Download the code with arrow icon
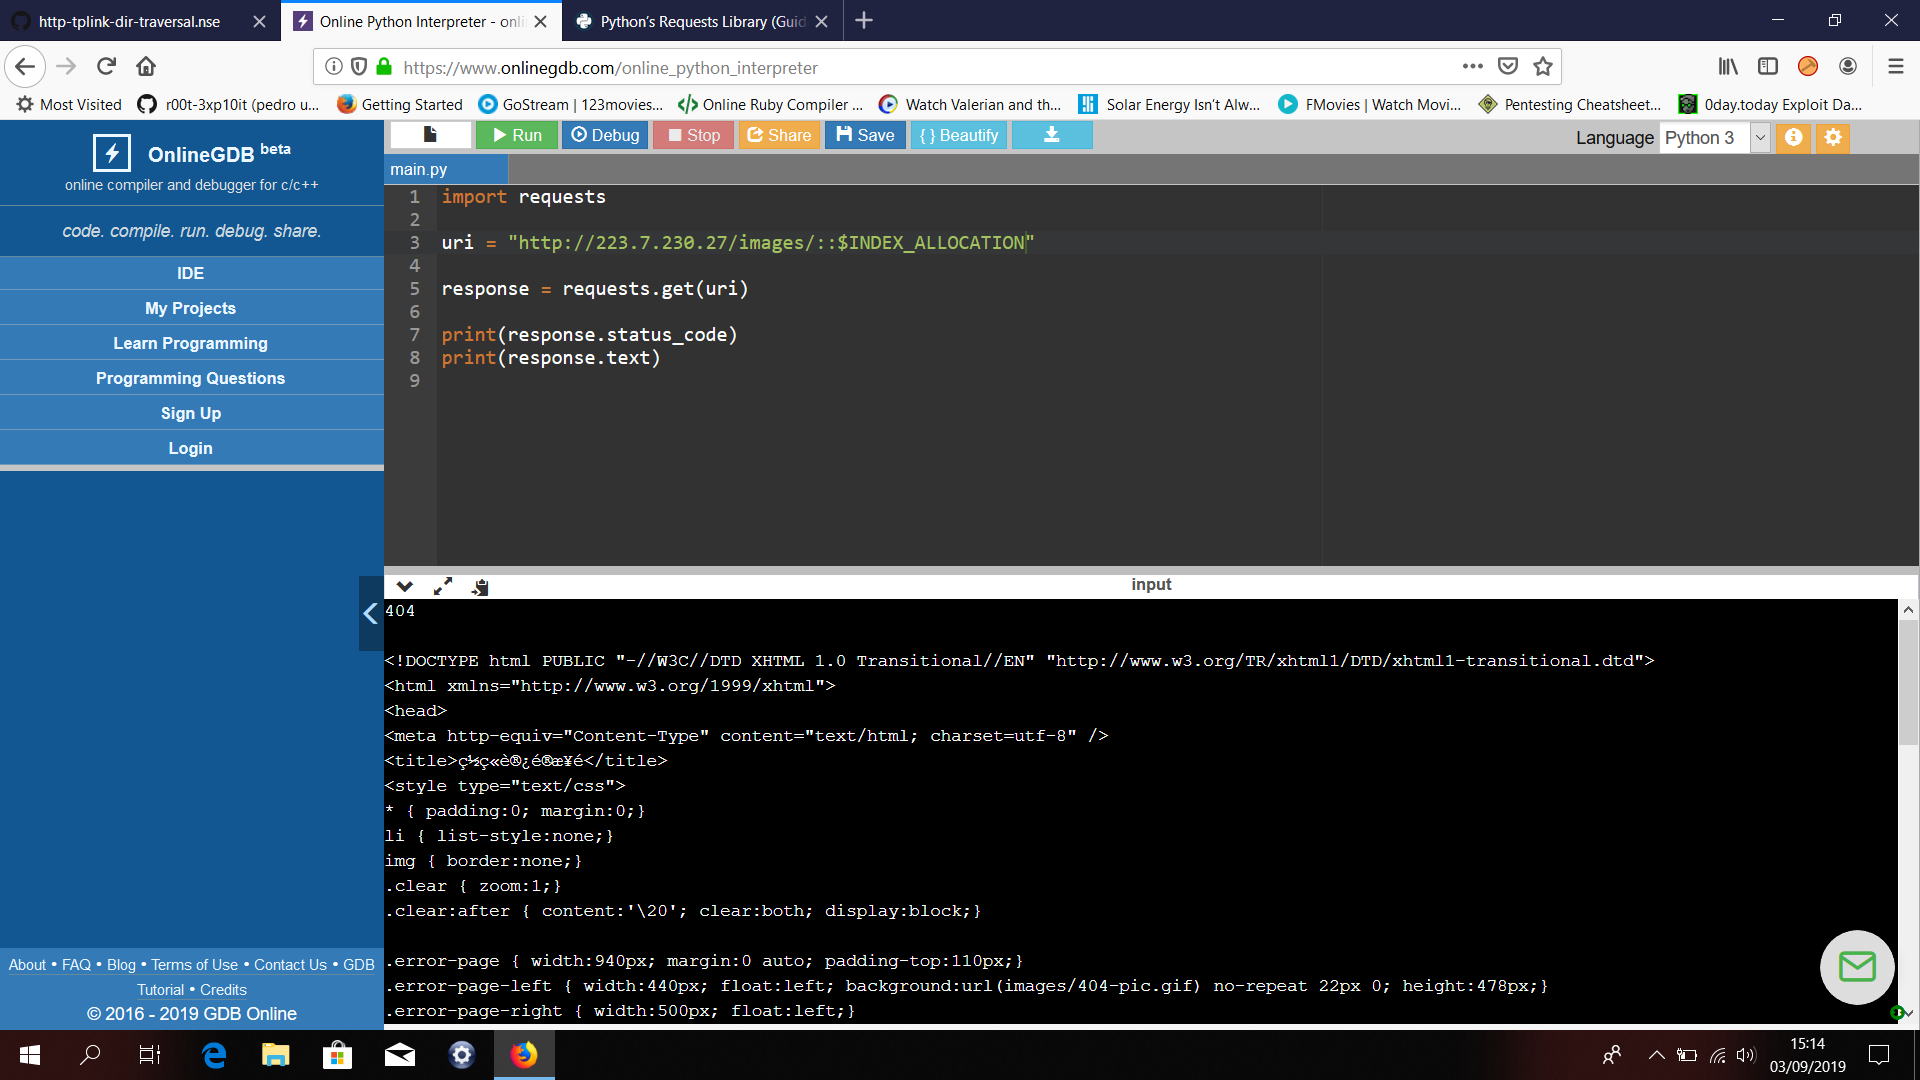The width and height of the screenshot is (1920, 1080). 1051,135
